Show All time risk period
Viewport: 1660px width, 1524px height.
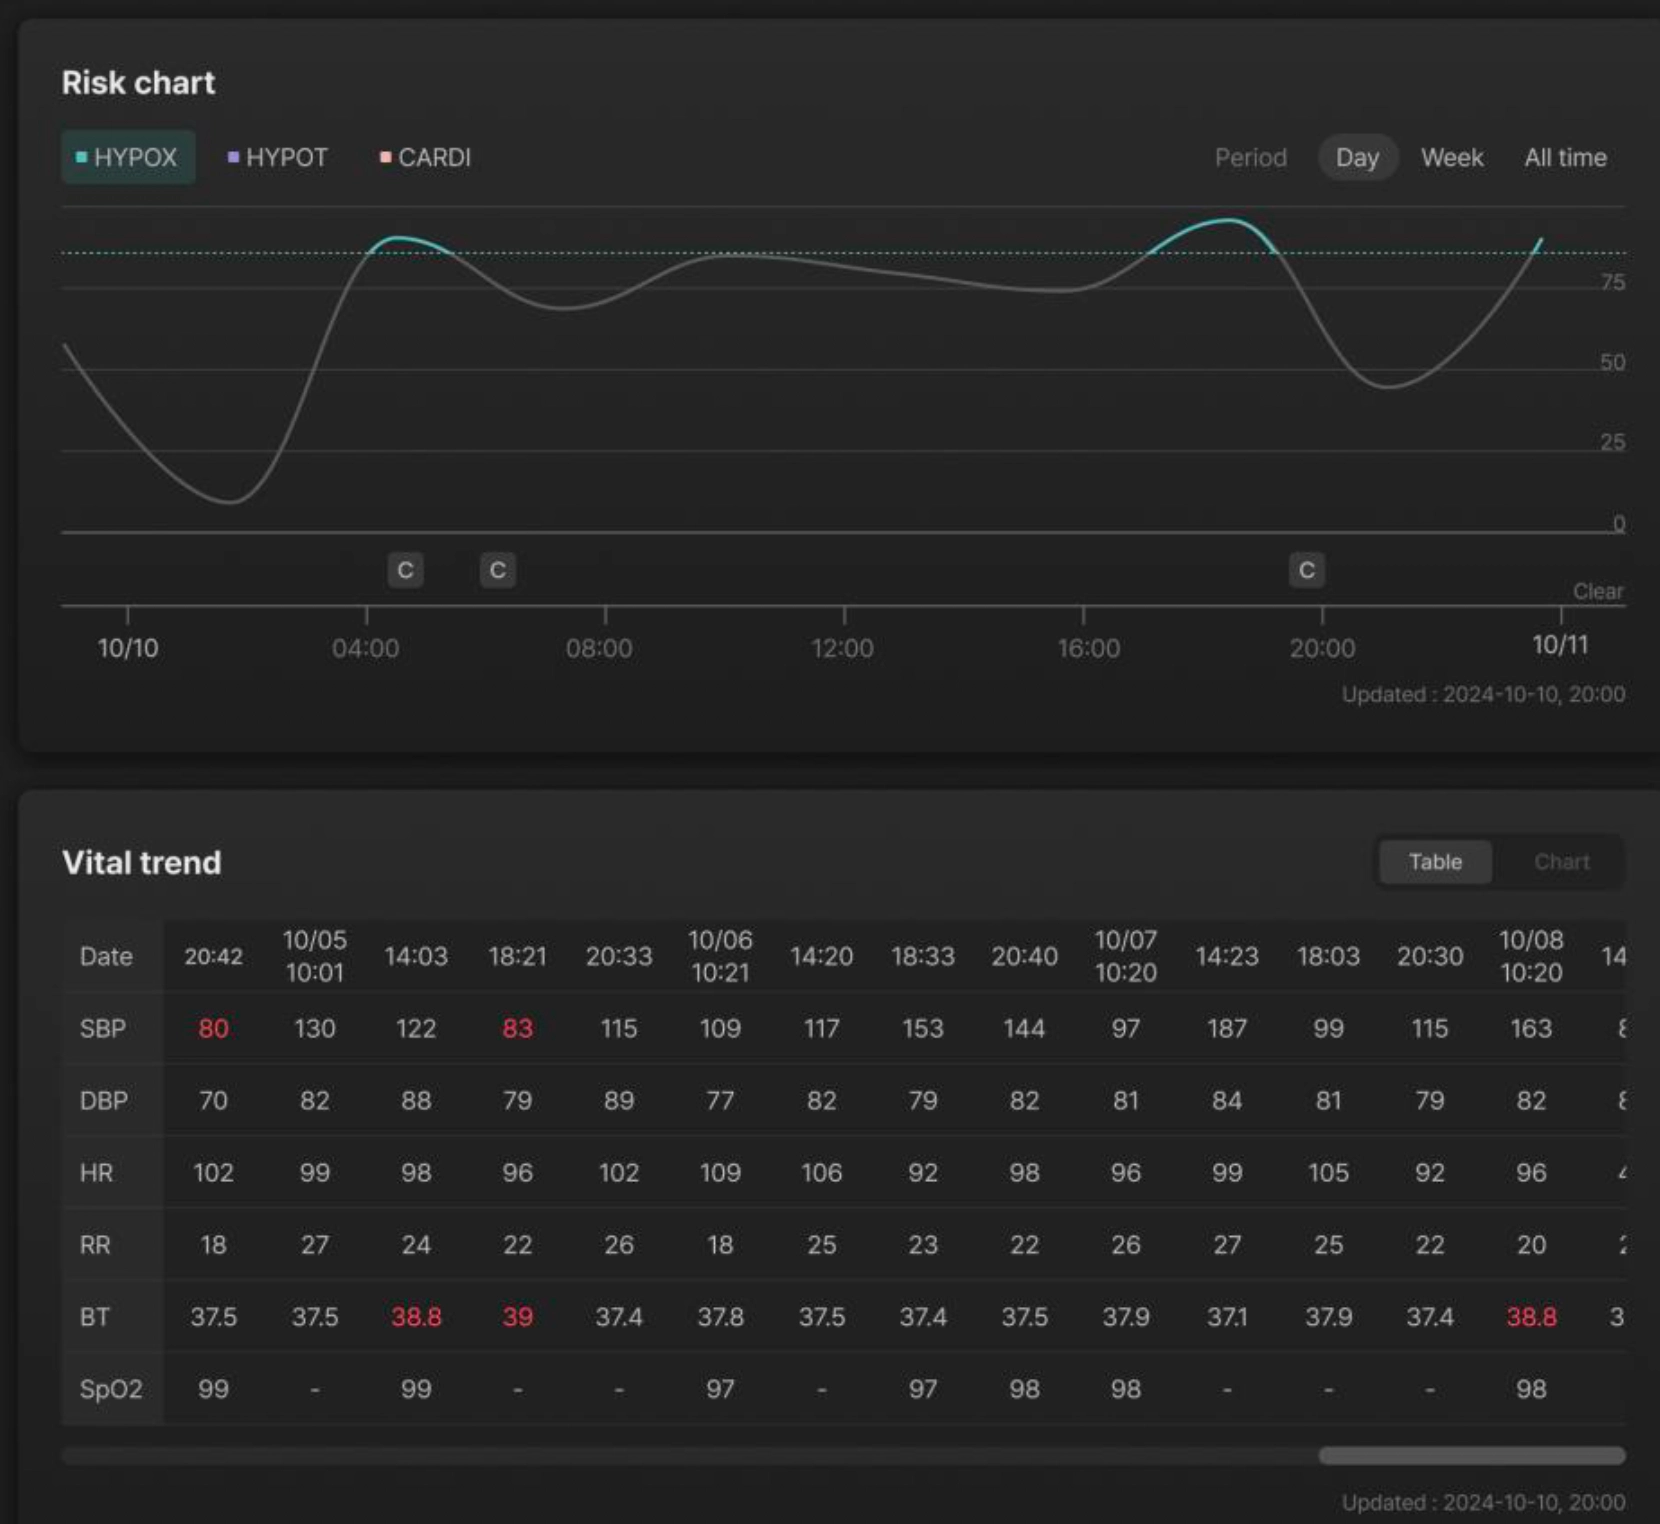[1565, 157]
